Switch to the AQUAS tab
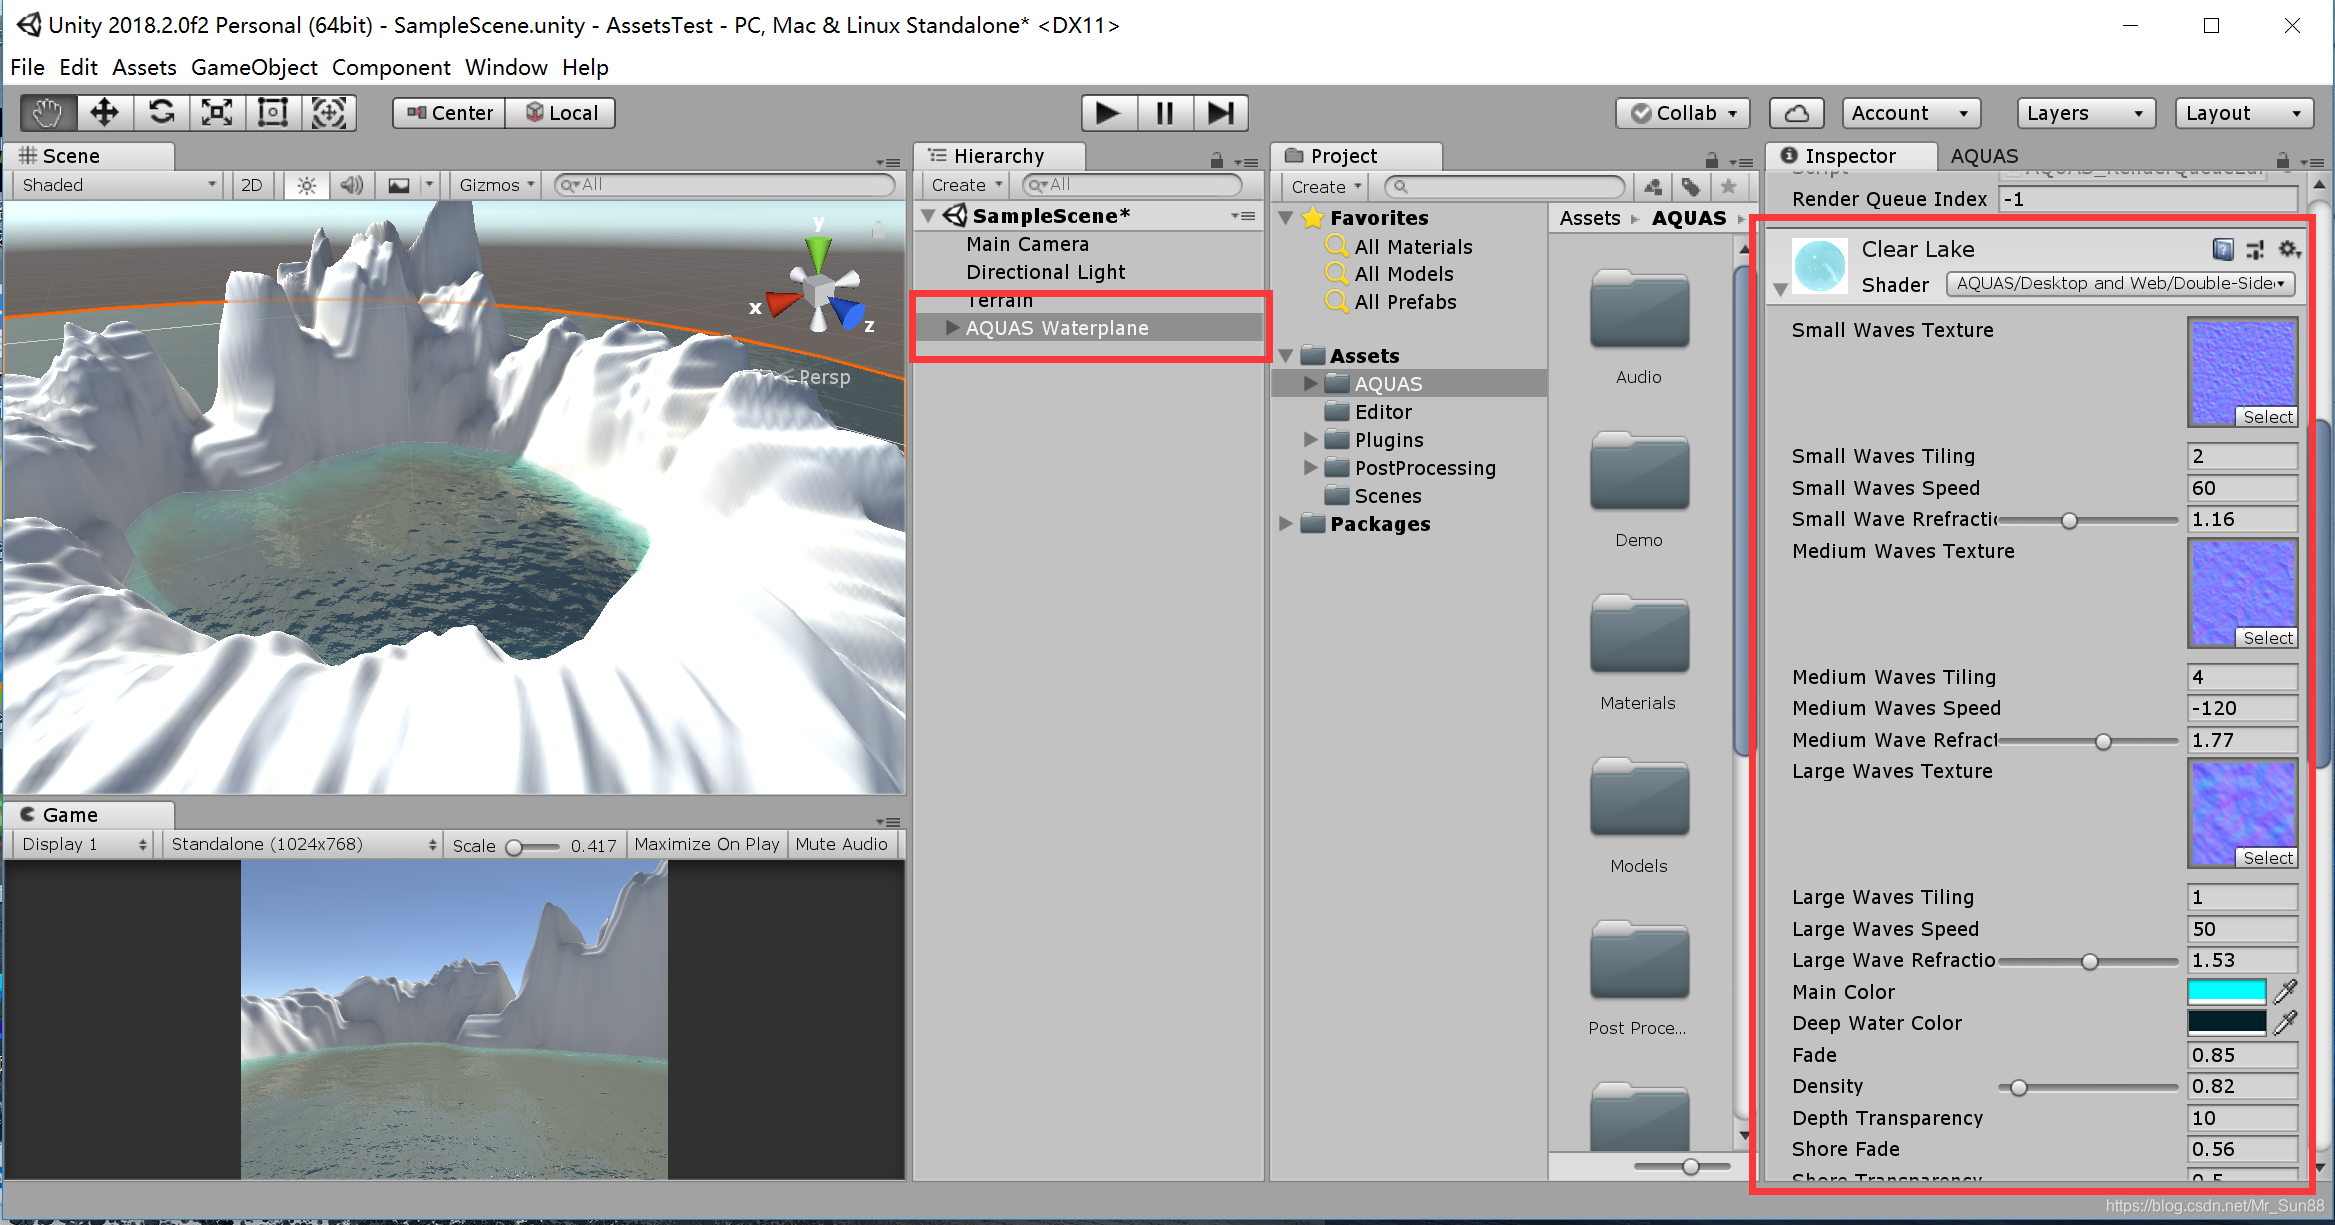 point(1984,156)
